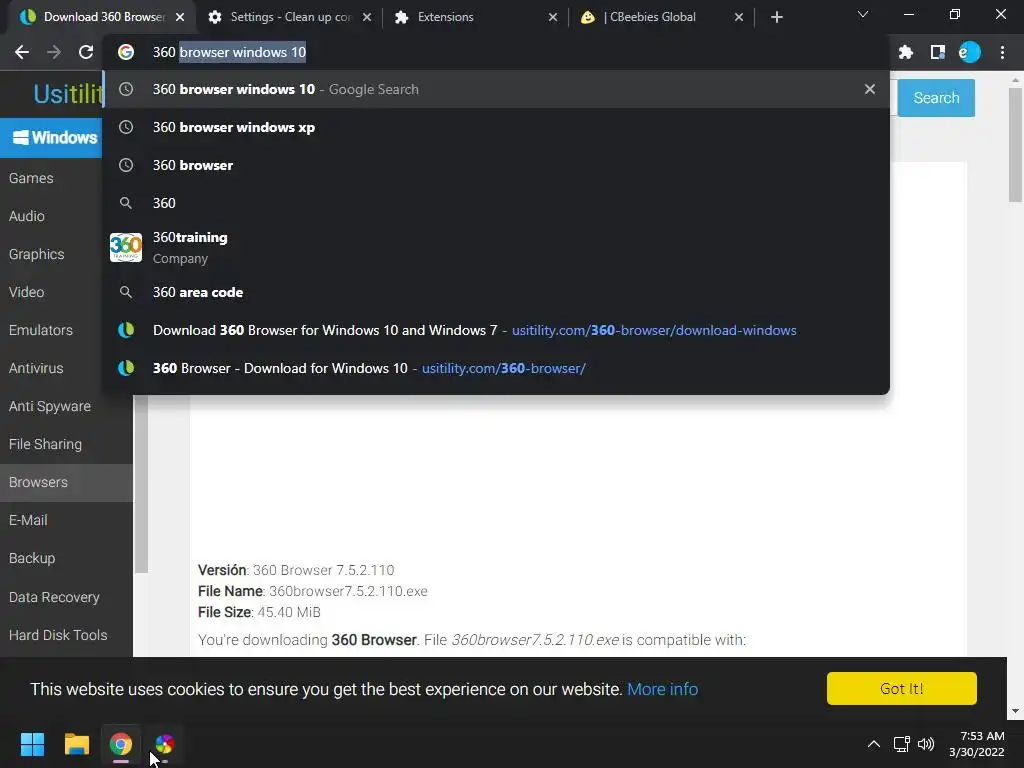The image size is (1024, 768).
Task: Open the Games category
Action: pyautogui.click(x=31, y=178)
